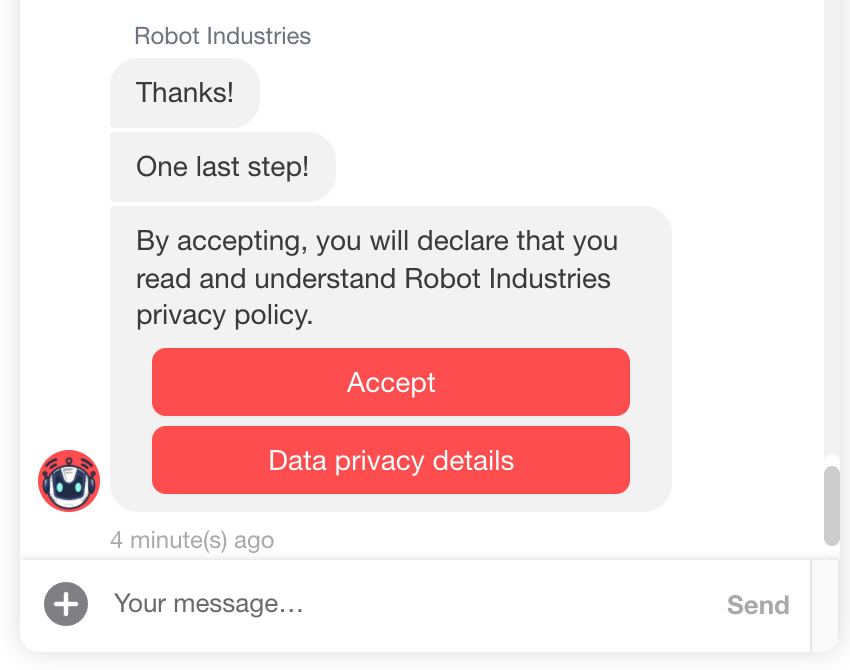
Task: Click the 'By accepting' message text
Action: click(376, 242)
